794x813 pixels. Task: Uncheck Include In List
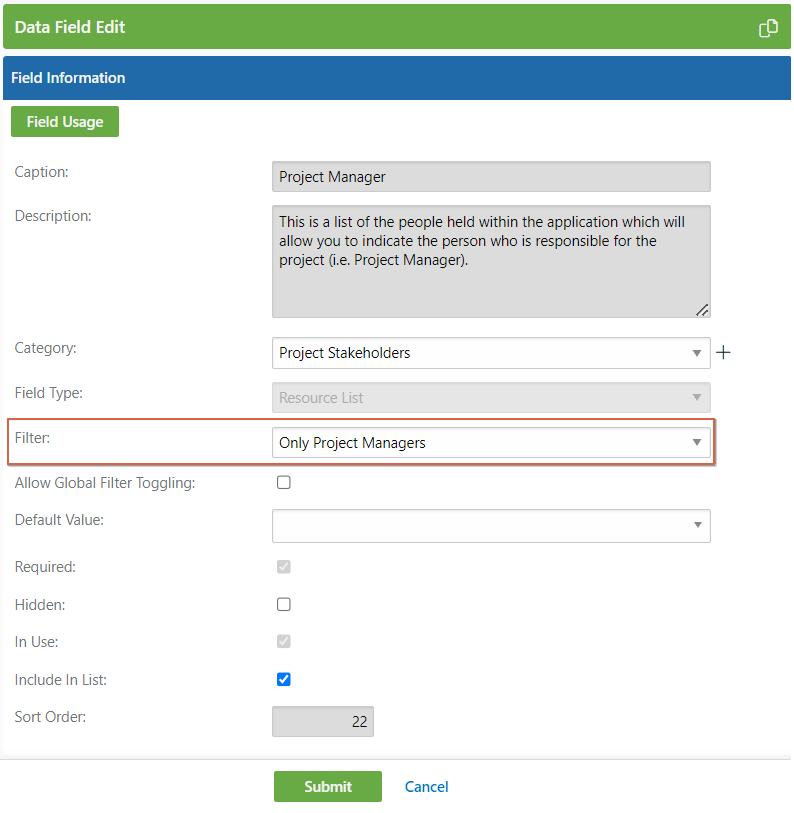[x=283, y=679]
